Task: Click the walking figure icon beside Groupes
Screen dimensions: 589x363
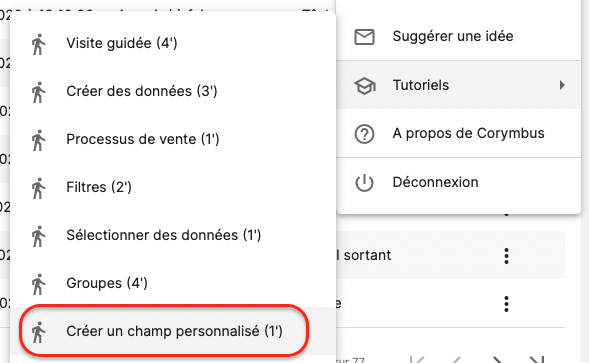Action: click(38, 284)
